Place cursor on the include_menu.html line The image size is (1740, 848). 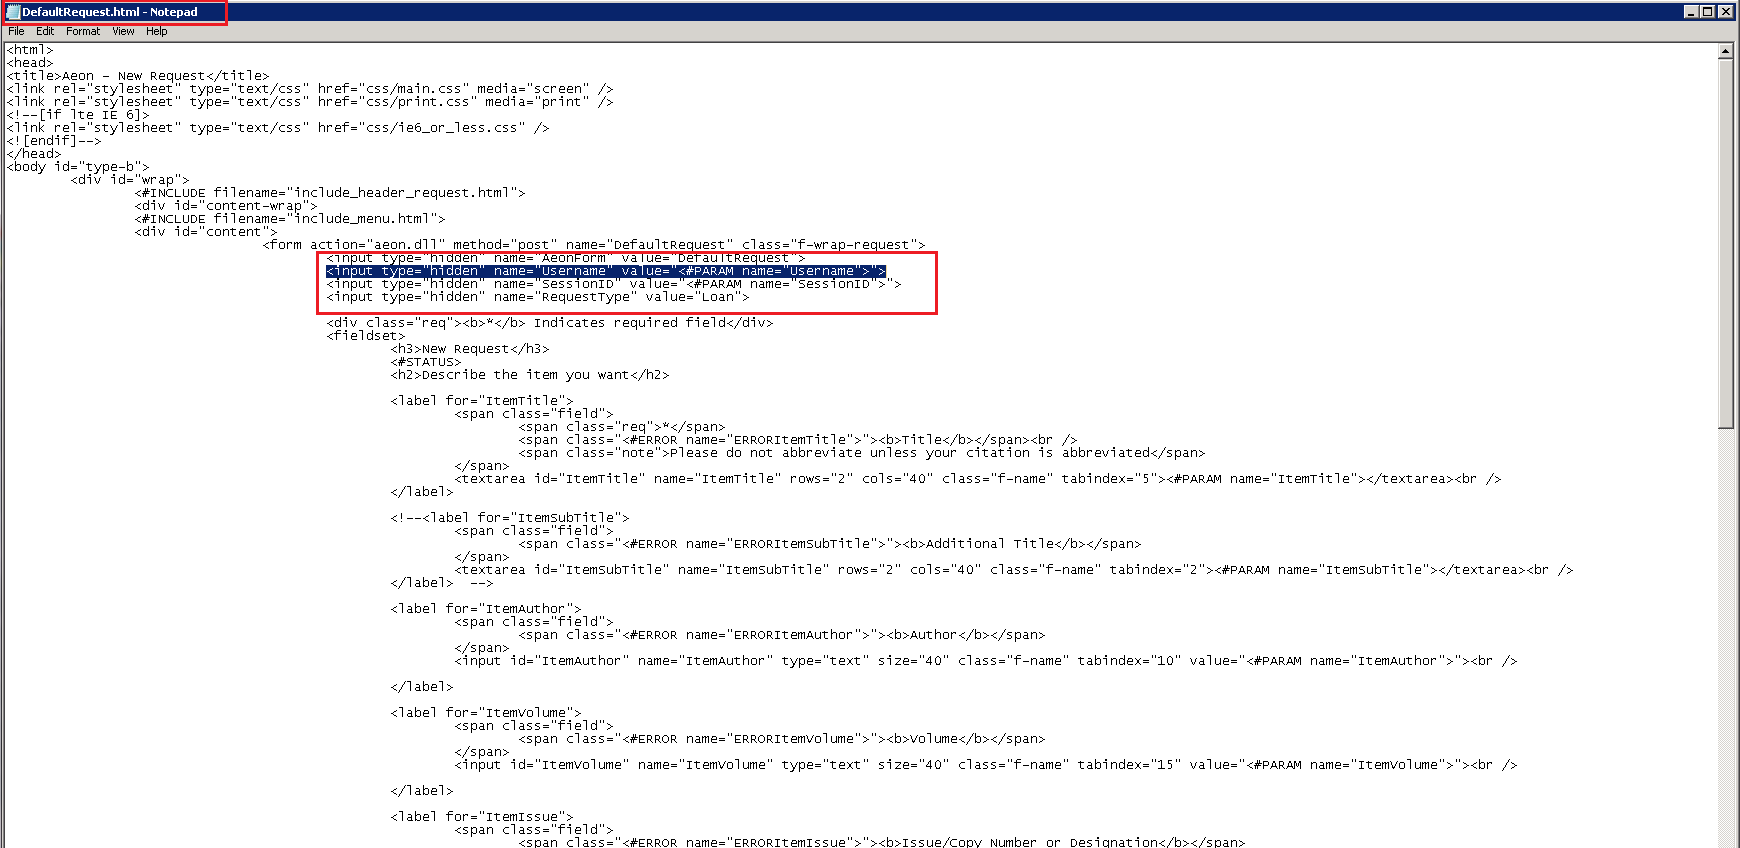point(290,219)
